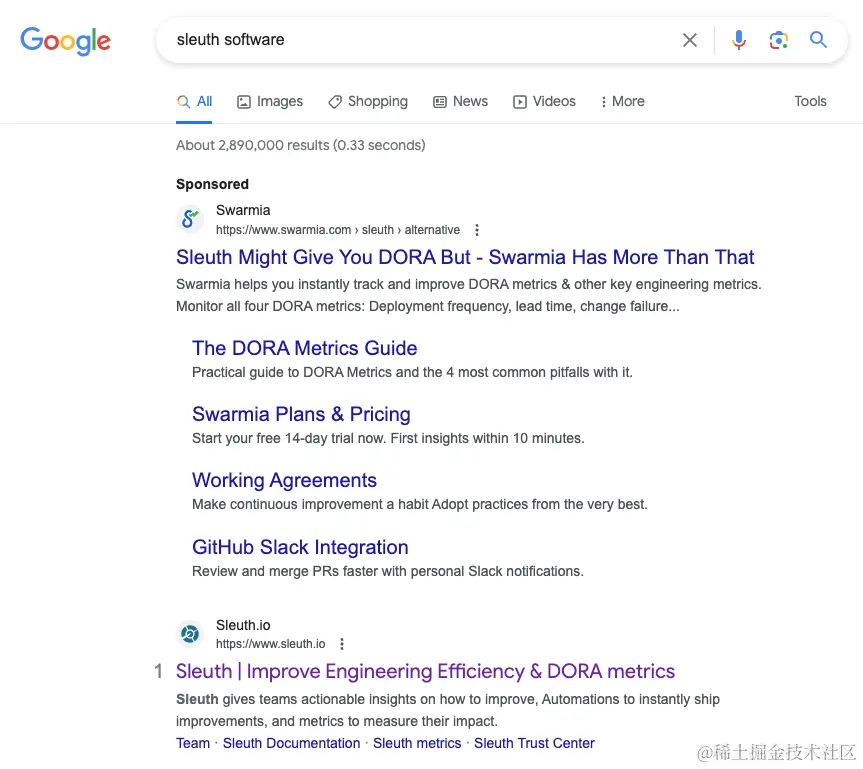Open the three-dot menu beside the Swarmia URL
The width and height of the screenshot is (863, 769).
477,230
